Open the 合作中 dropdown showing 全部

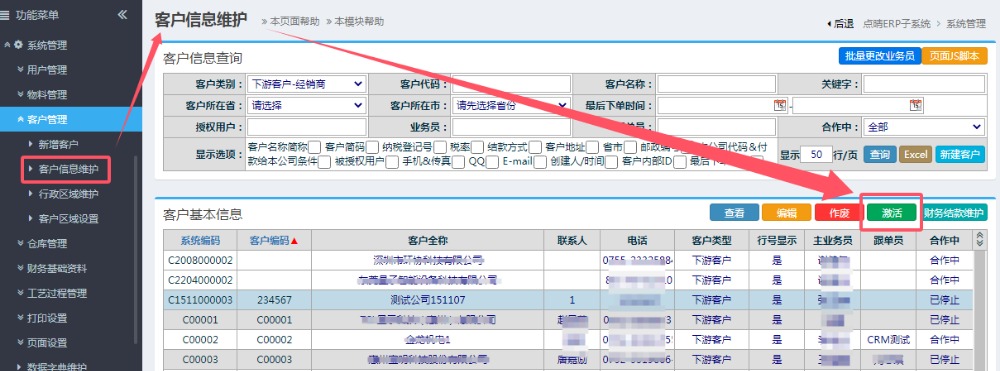(x=923, y=127)
